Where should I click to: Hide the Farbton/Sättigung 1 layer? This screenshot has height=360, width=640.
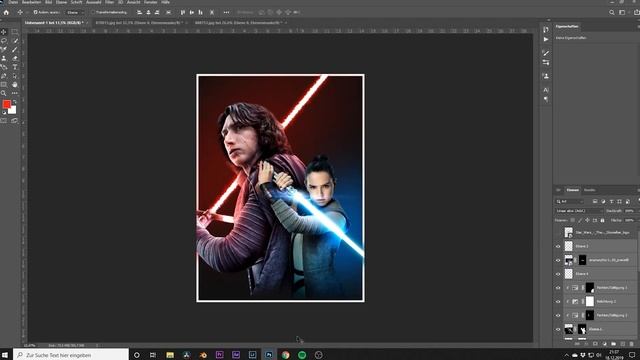point(558,288)
